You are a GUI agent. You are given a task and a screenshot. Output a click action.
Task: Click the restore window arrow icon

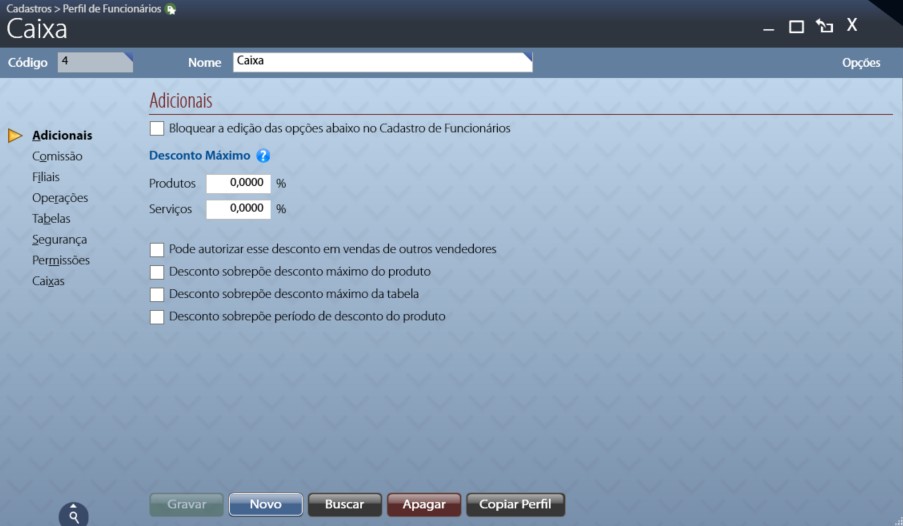coord(824,27)
